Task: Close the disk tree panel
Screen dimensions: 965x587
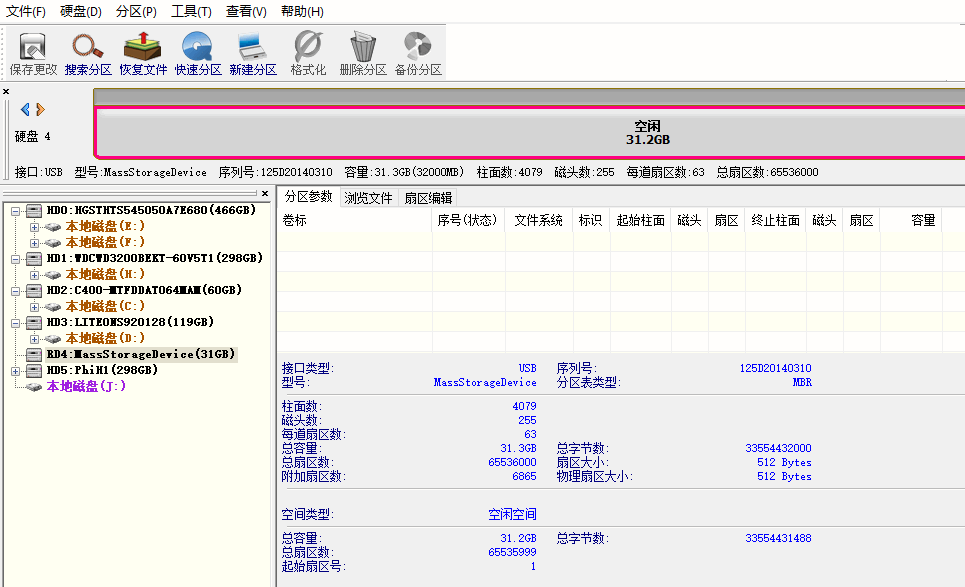Action: point(265,193)
